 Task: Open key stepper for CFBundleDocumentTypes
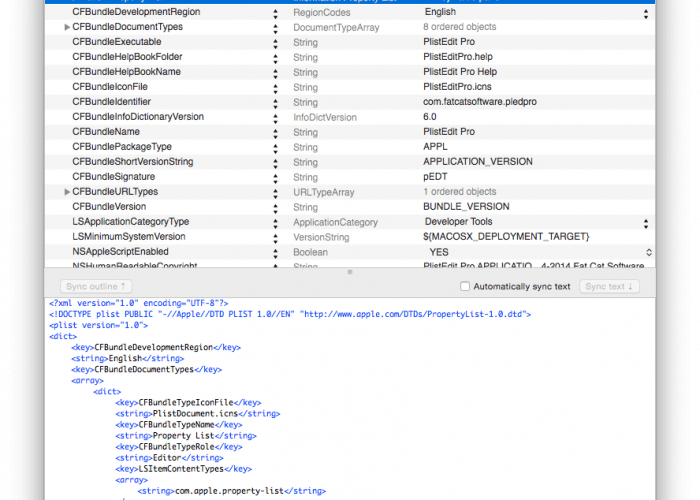pyautogui.click(x=275, y=29)
